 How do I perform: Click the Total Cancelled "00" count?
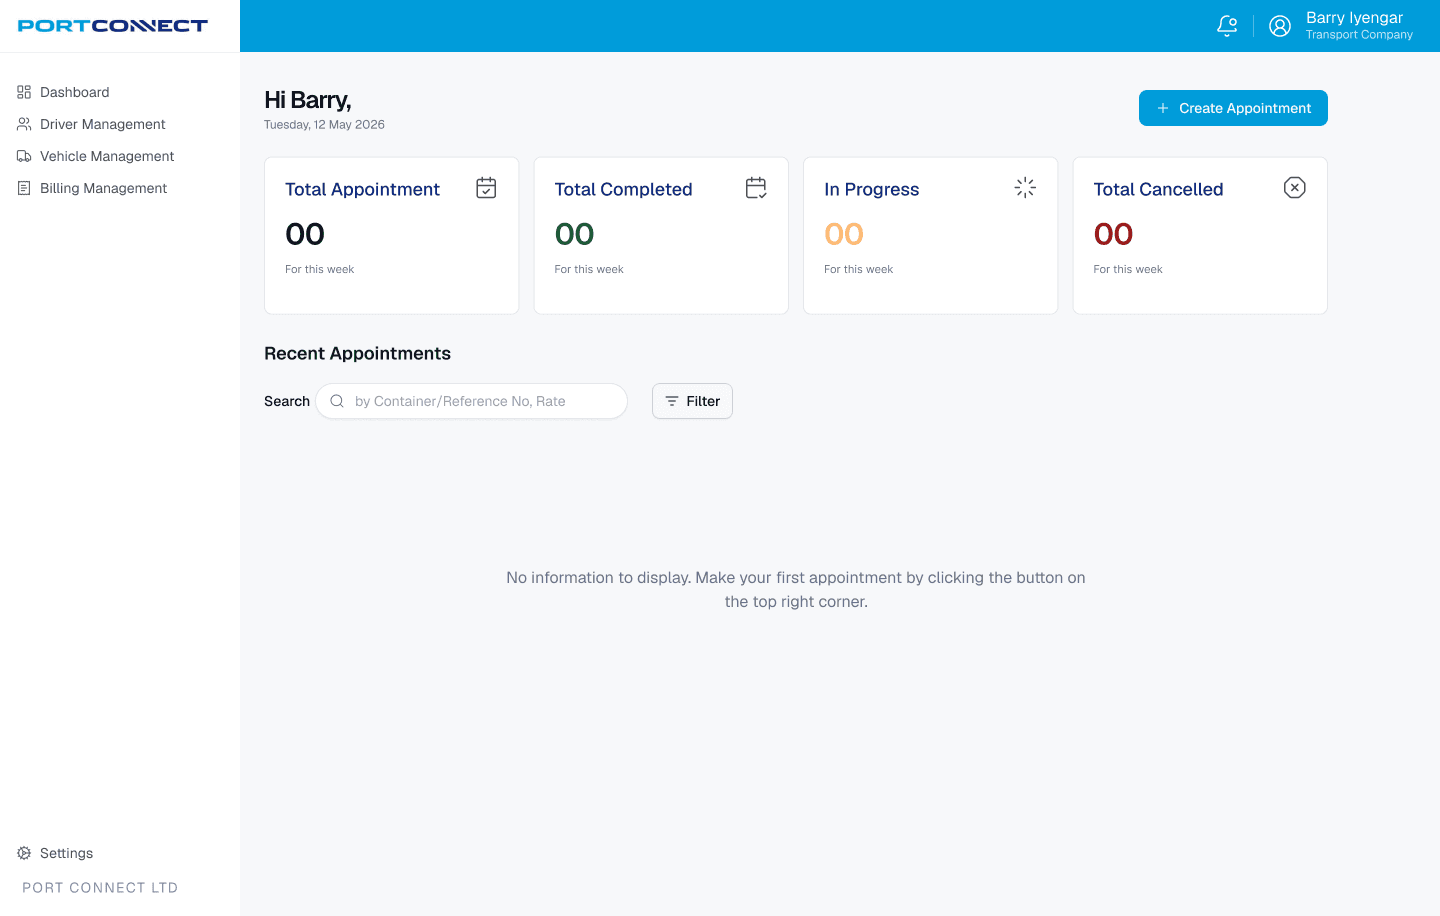coord(1114,234)
